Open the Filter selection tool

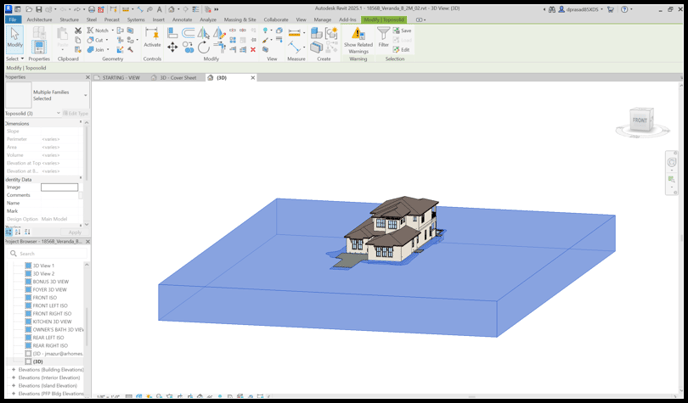pyautogui.click(x=383, y=37)
